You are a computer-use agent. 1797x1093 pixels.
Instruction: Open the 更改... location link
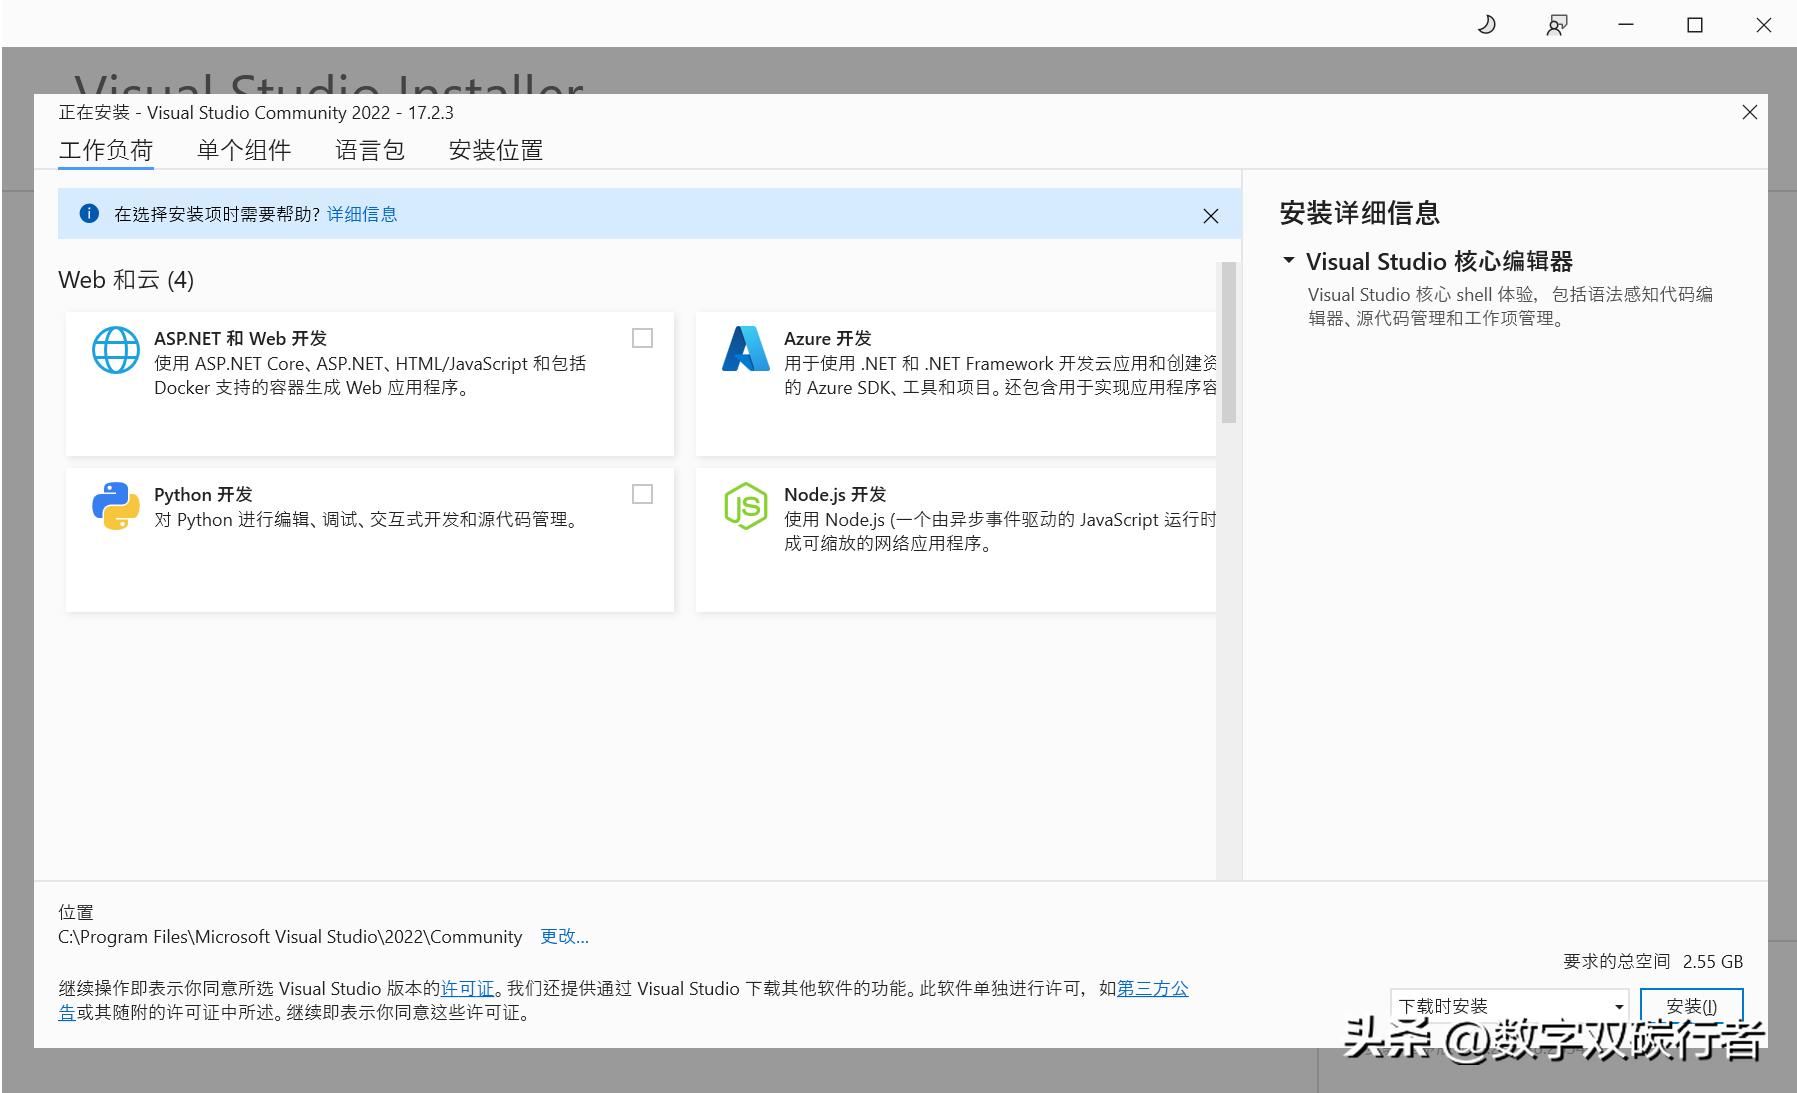[x=564, y=936]
